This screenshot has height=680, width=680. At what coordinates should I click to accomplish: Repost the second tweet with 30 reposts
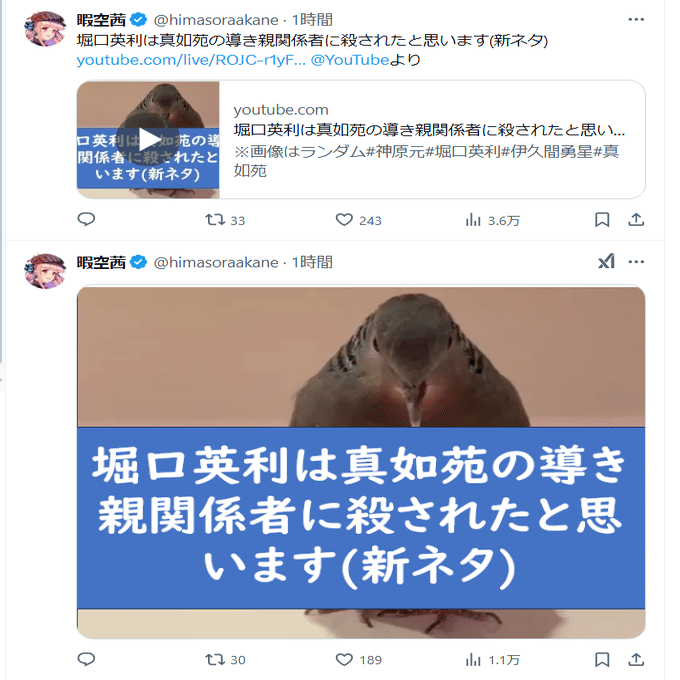point(225,660)
